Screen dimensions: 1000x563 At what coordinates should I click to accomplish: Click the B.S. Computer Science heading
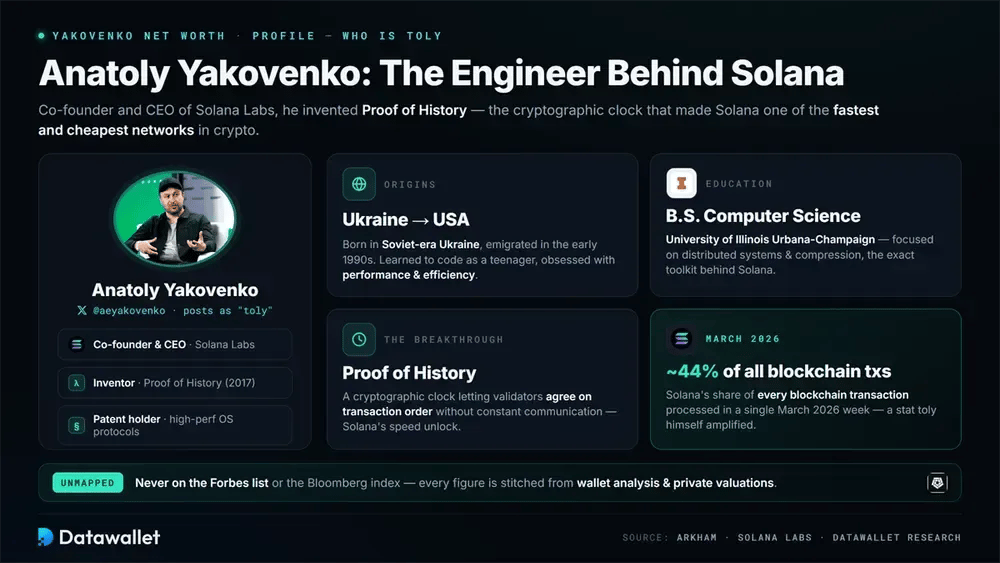(763, 216)
